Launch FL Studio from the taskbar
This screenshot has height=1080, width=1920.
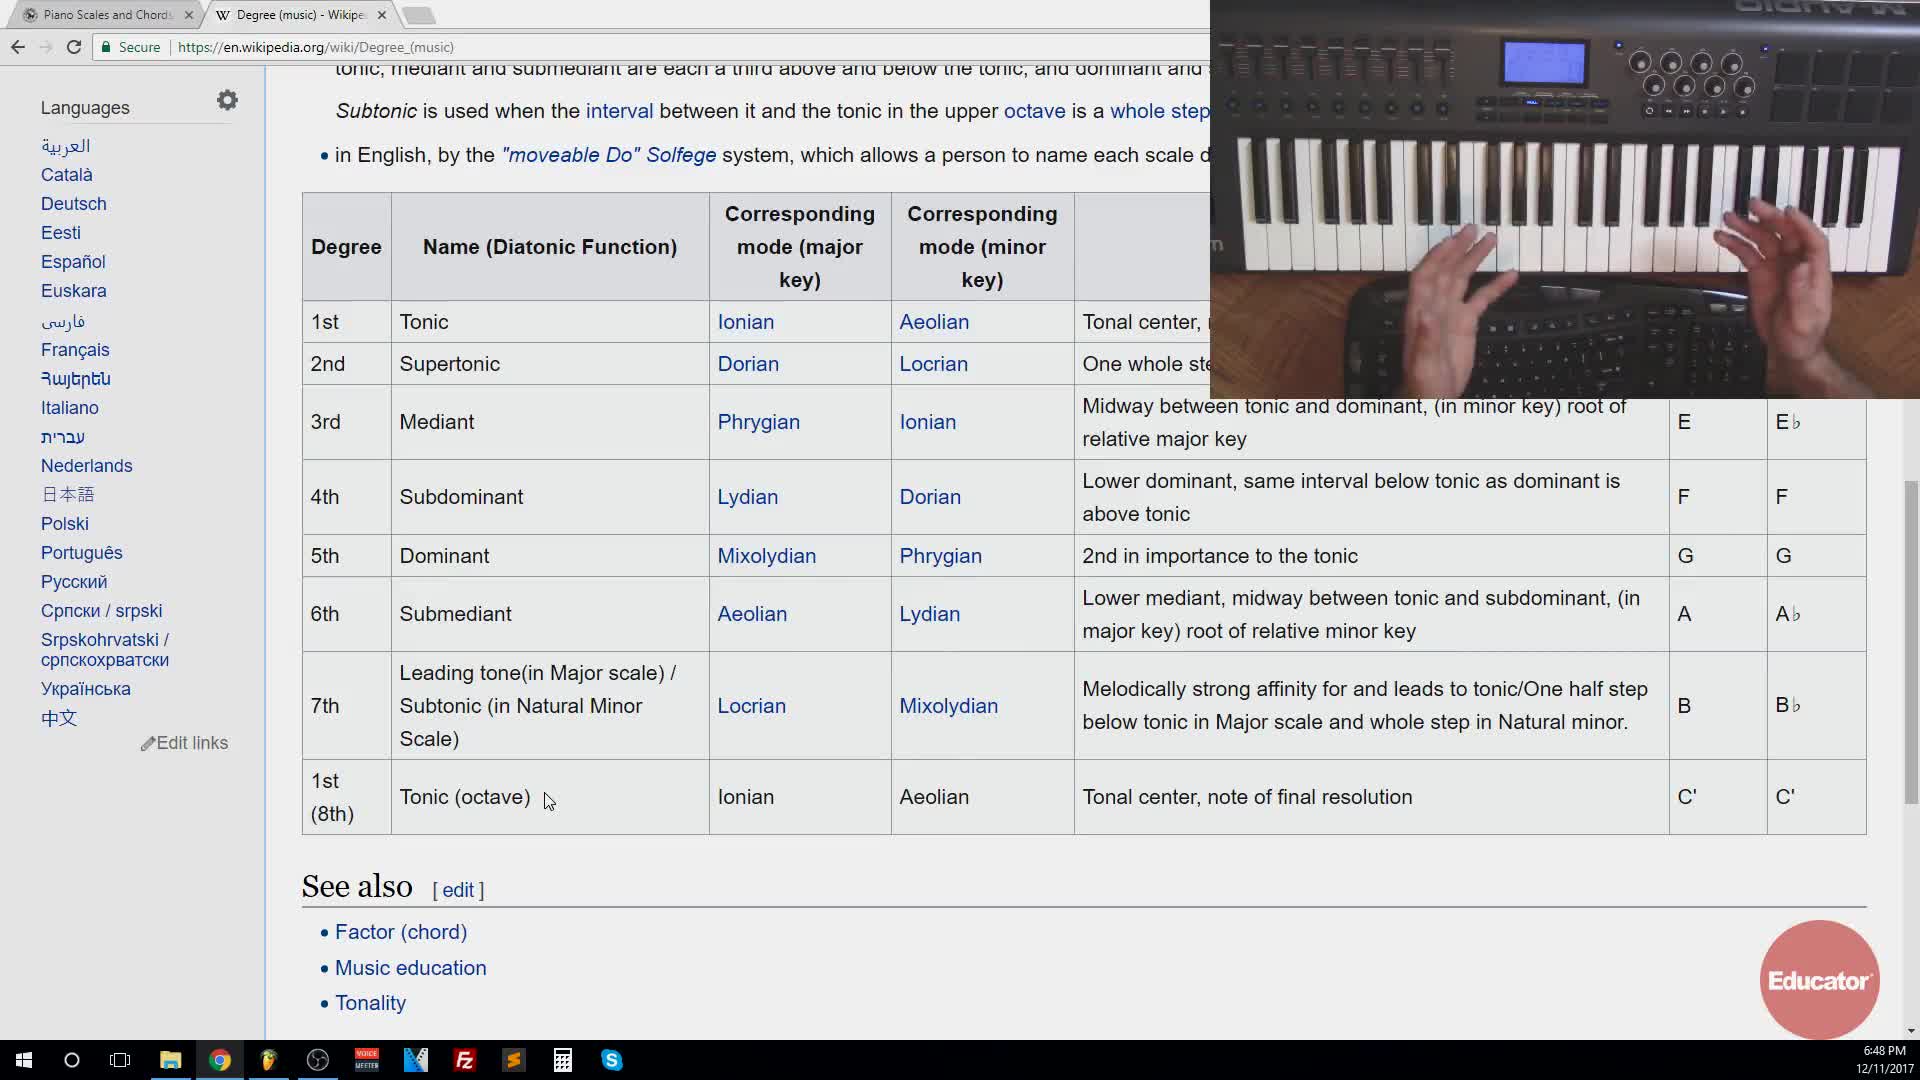point(268,1060)
